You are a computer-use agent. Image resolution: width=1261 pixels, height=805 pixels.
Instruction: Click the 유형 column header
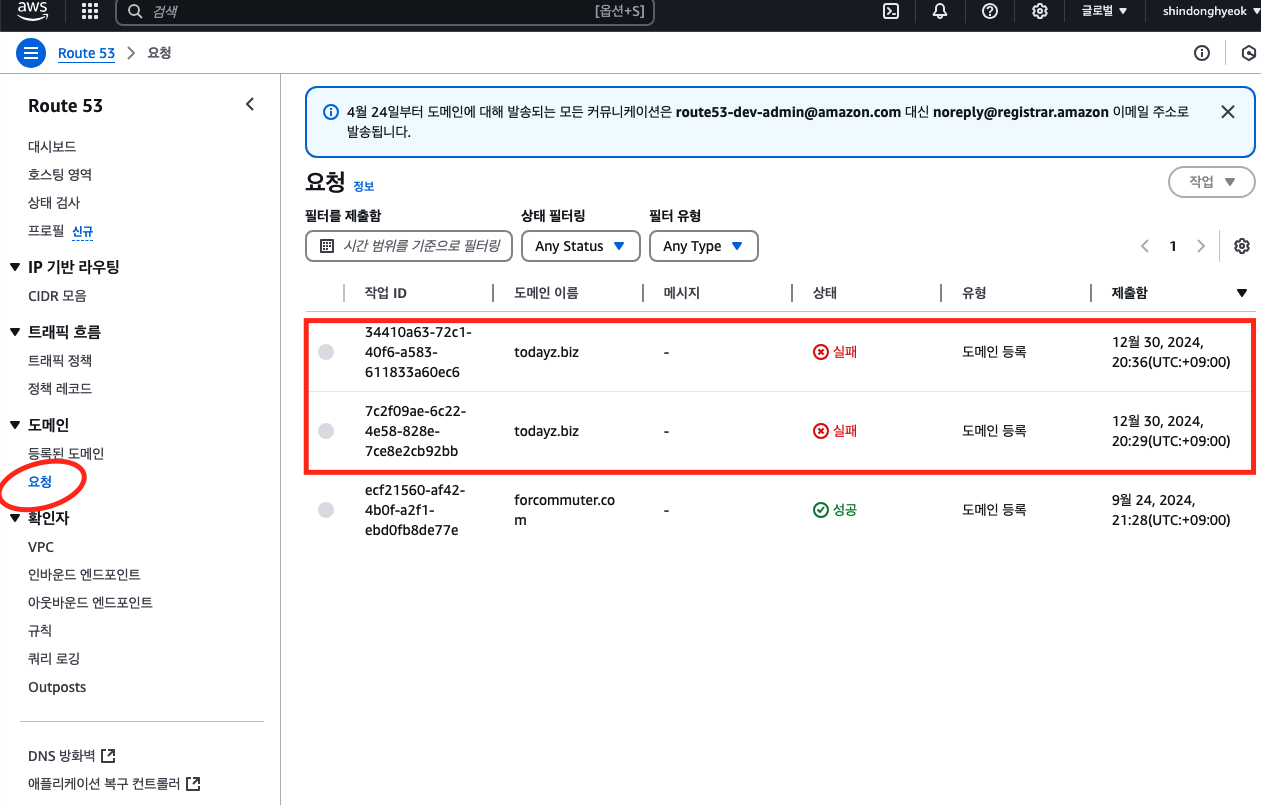point(974,293)
